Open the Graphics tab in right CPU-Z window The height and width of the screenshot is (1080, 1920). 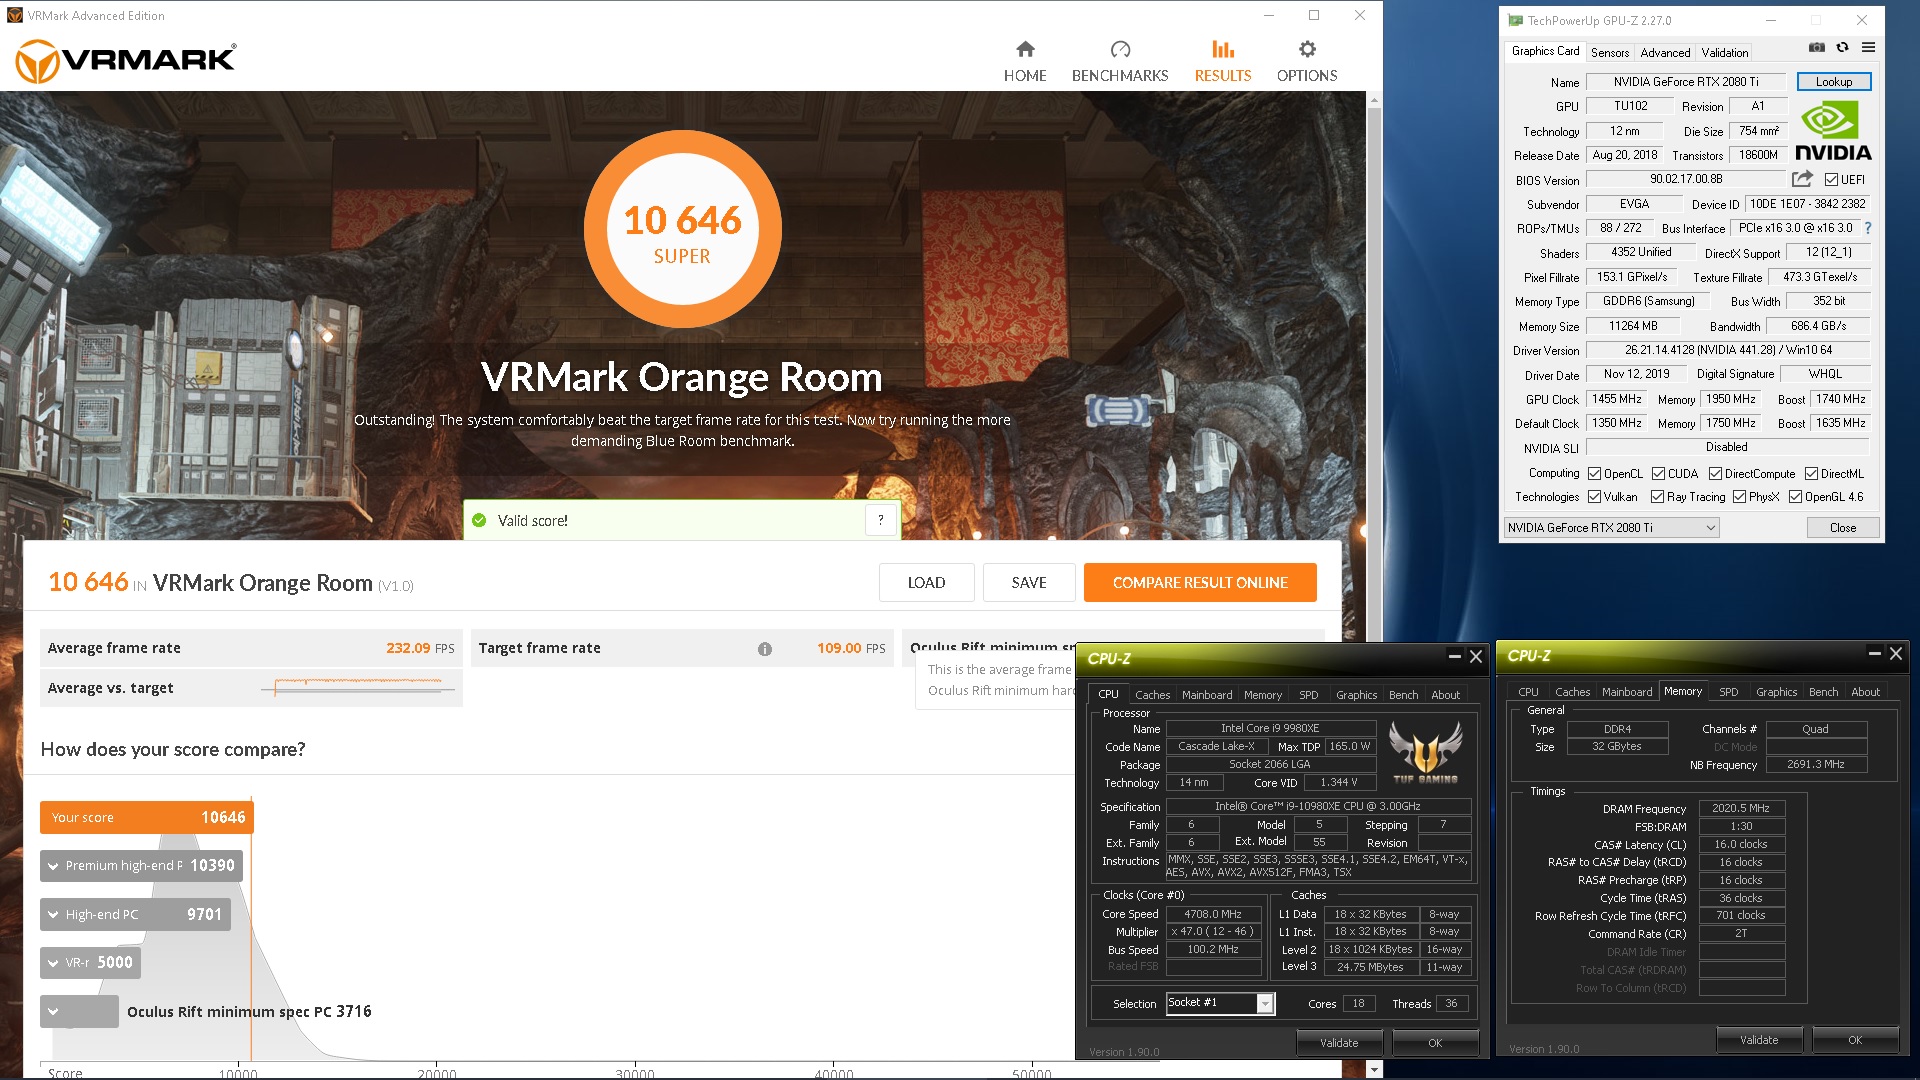1776,692
